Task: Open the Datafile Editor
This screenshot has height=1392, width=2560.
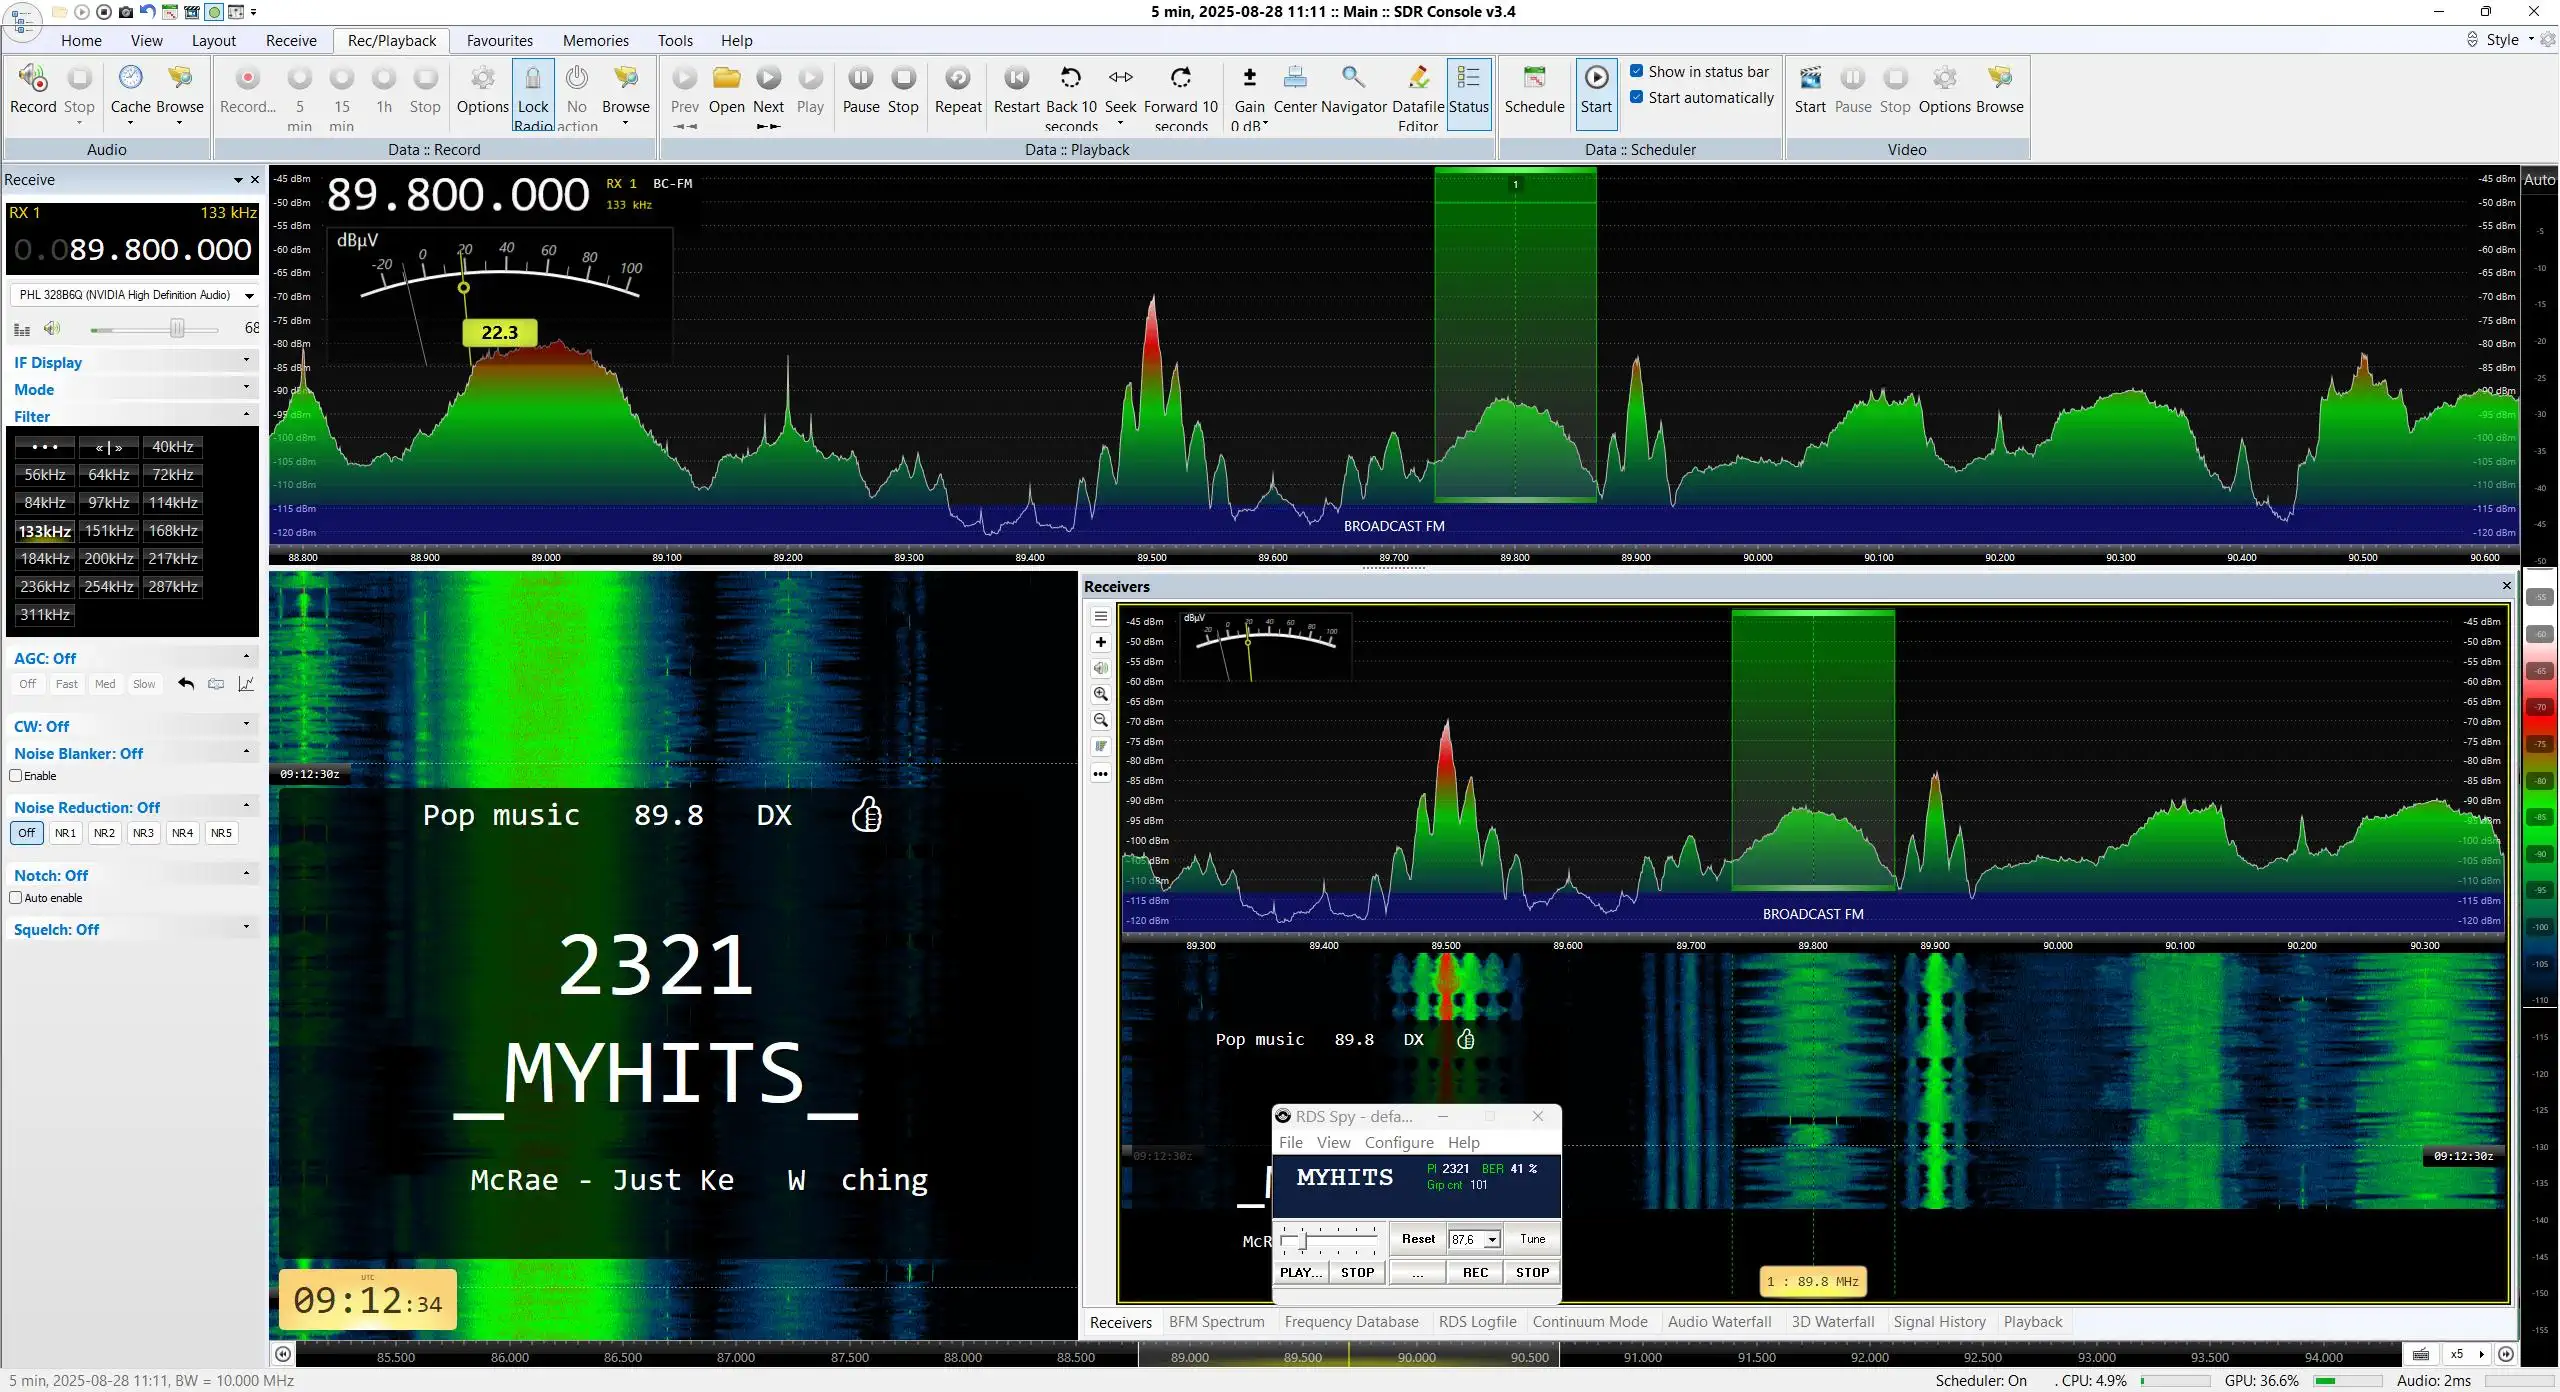Action: [1417, 78]
